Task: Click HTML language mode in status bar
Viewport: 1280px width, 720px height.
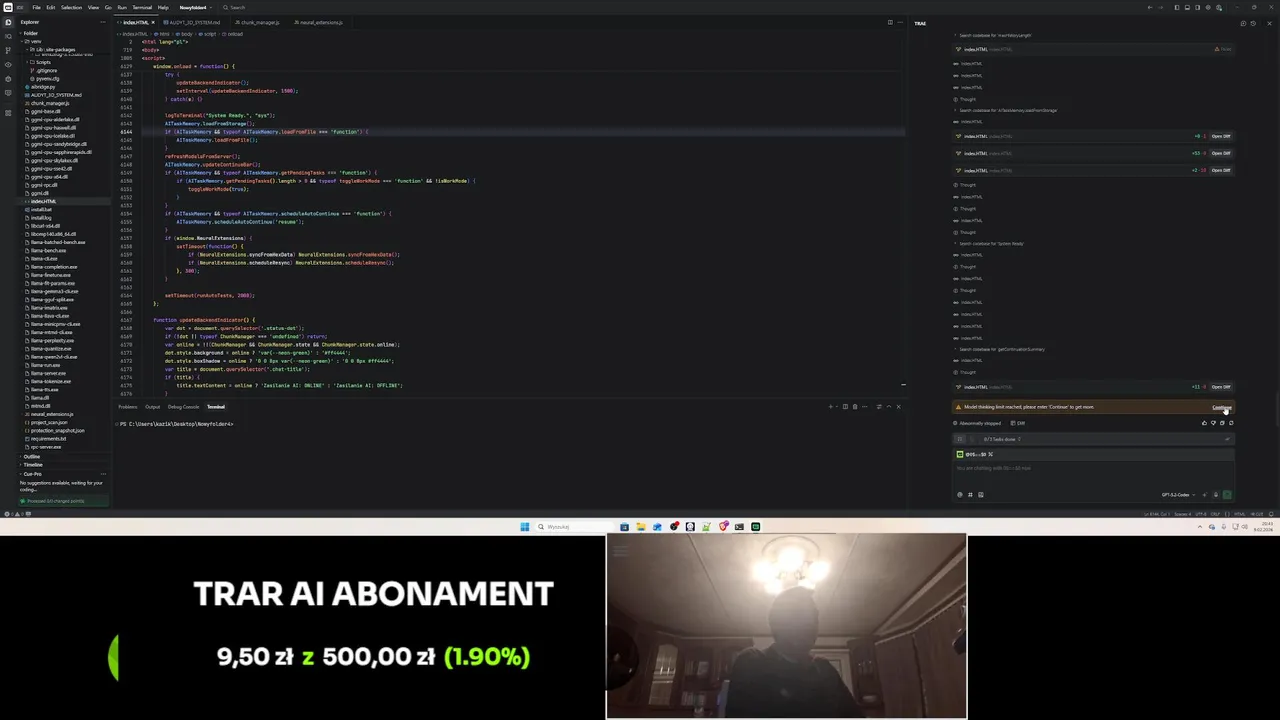Action: pos(1239,514)
